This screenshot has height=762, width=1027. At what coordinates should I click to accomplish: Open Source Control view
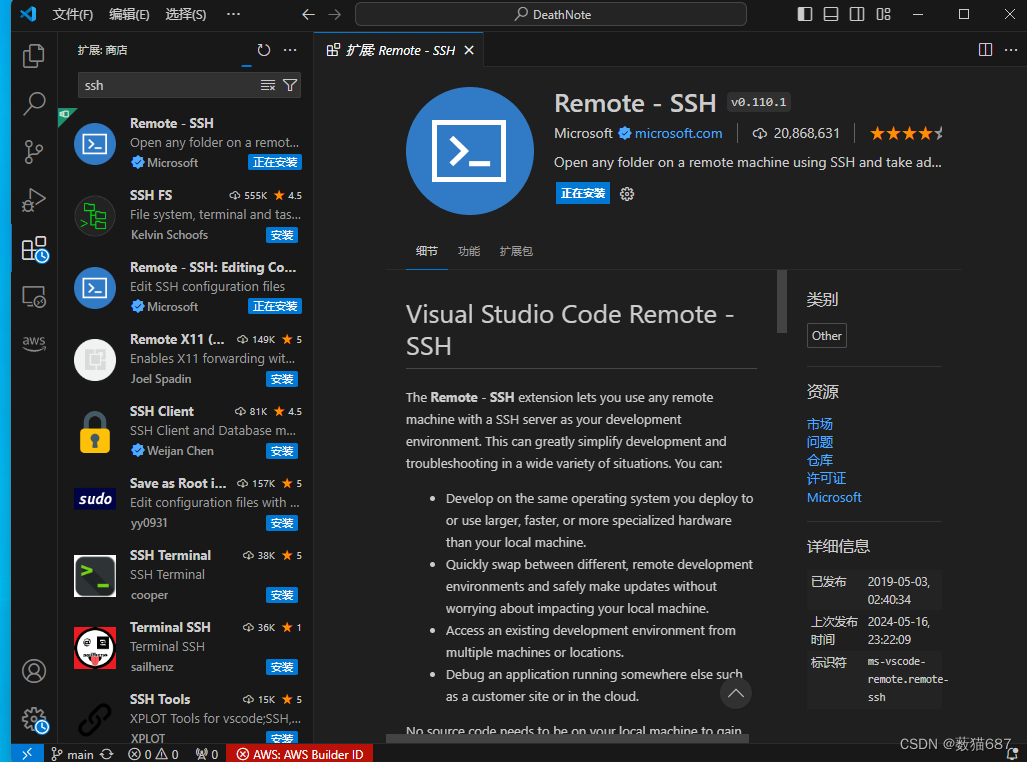(x=33, y=151)
